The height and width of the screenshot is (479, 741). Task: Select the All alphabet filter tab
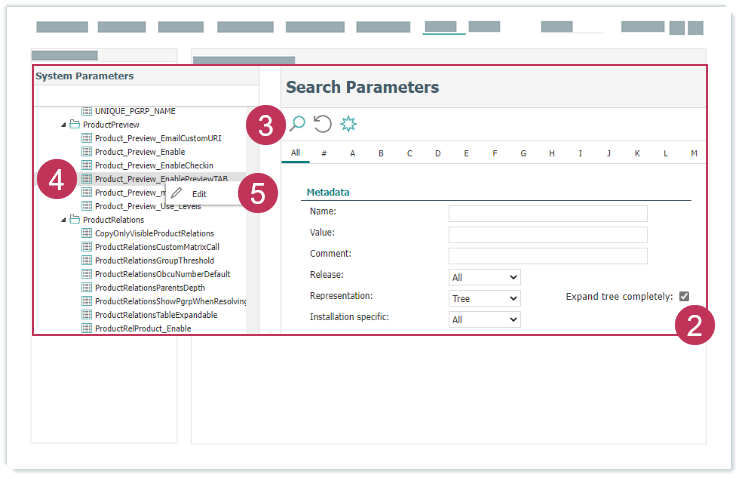[295, 153]
